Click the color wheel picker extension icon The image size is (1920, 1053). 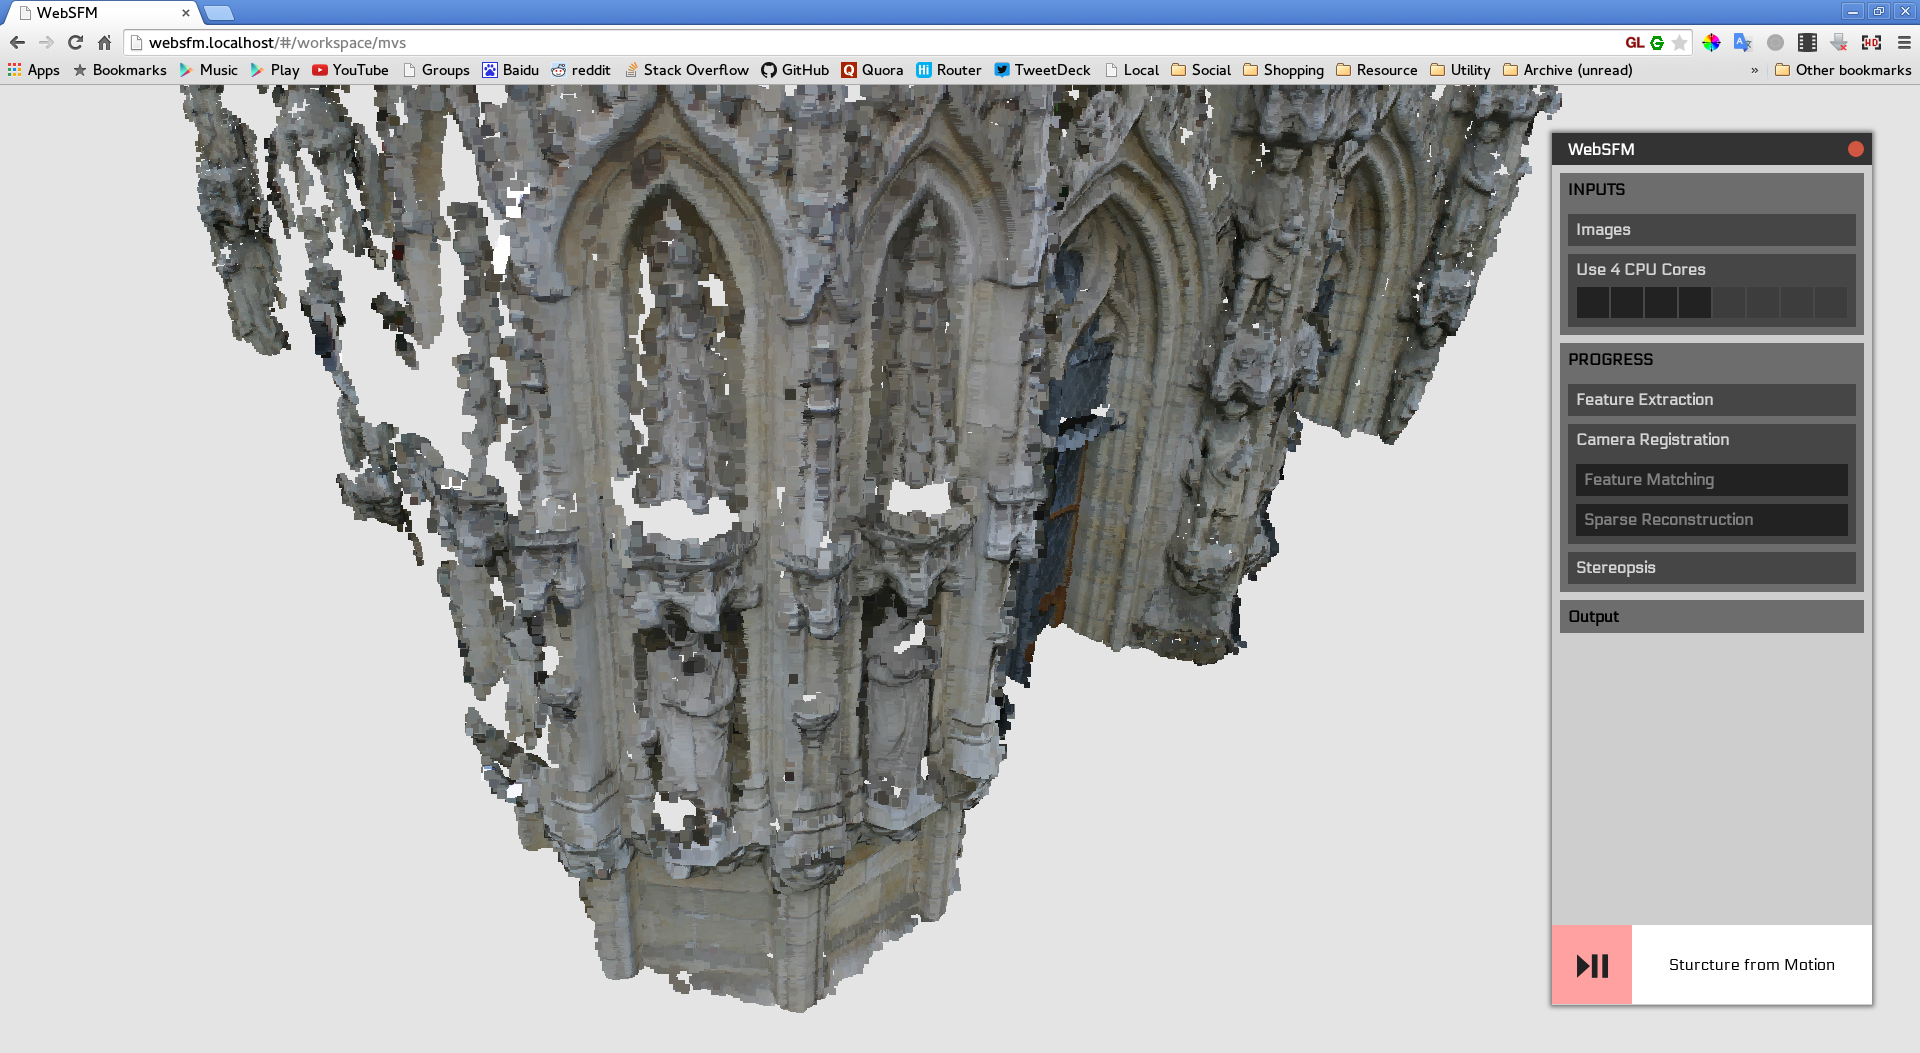coord(1711,42)
